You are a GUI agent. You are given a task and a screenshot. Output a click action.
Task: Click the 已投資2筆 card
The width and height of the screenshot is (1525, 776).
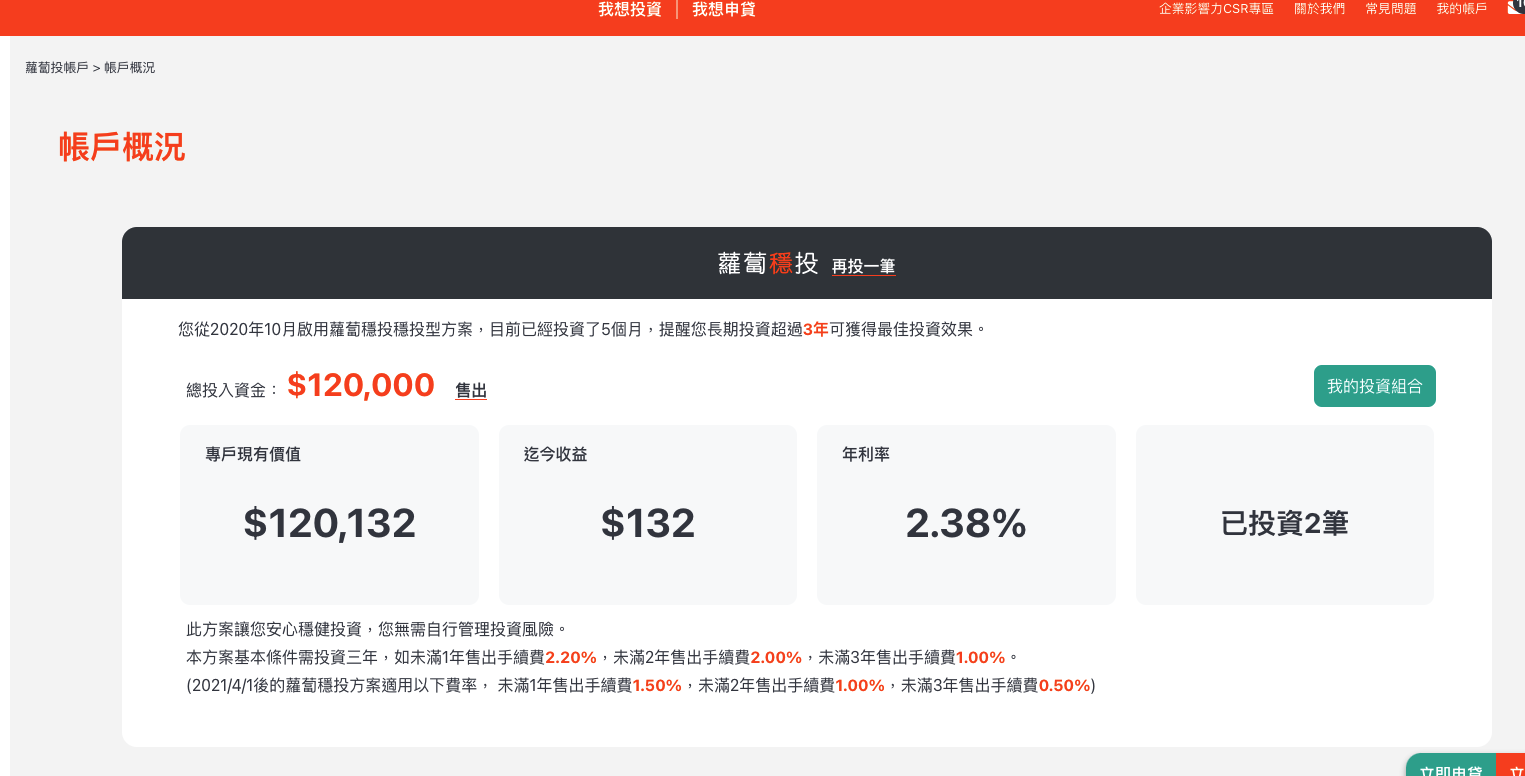click(1285, 515)
